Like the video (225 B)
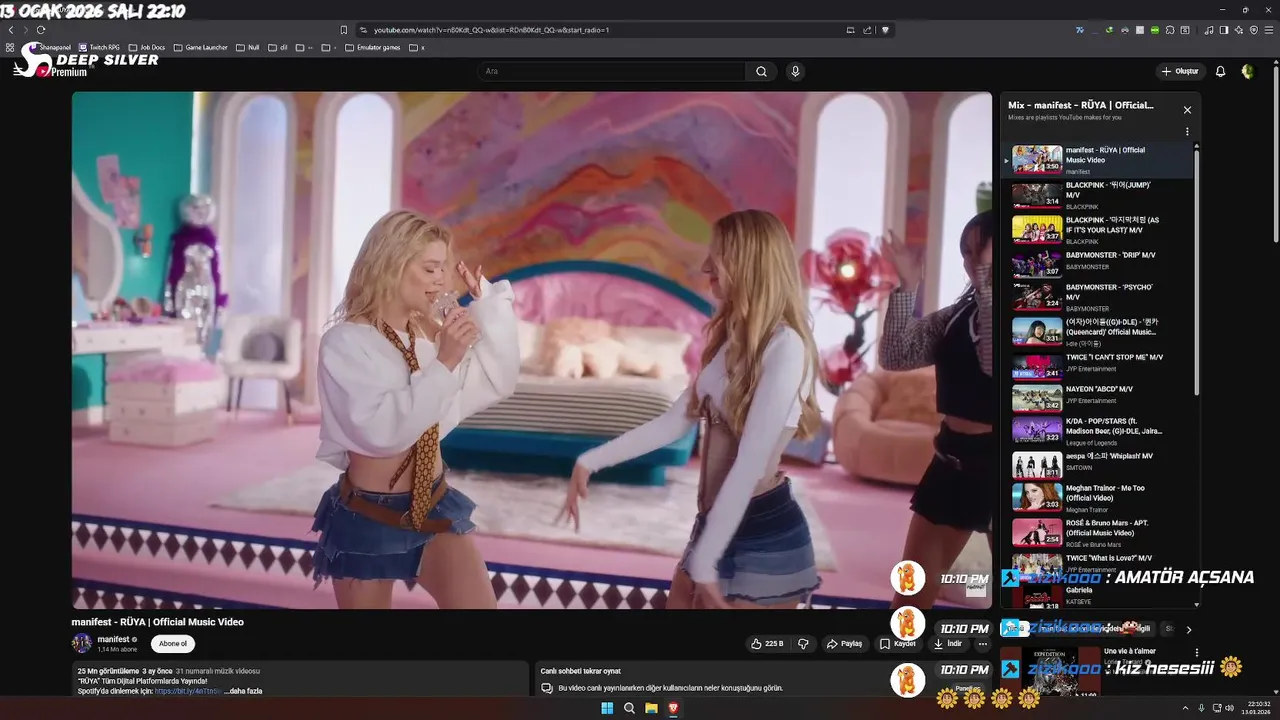The width and height of the screenshot is (1280, 720). pyautogui.click(x=767, y=644)
